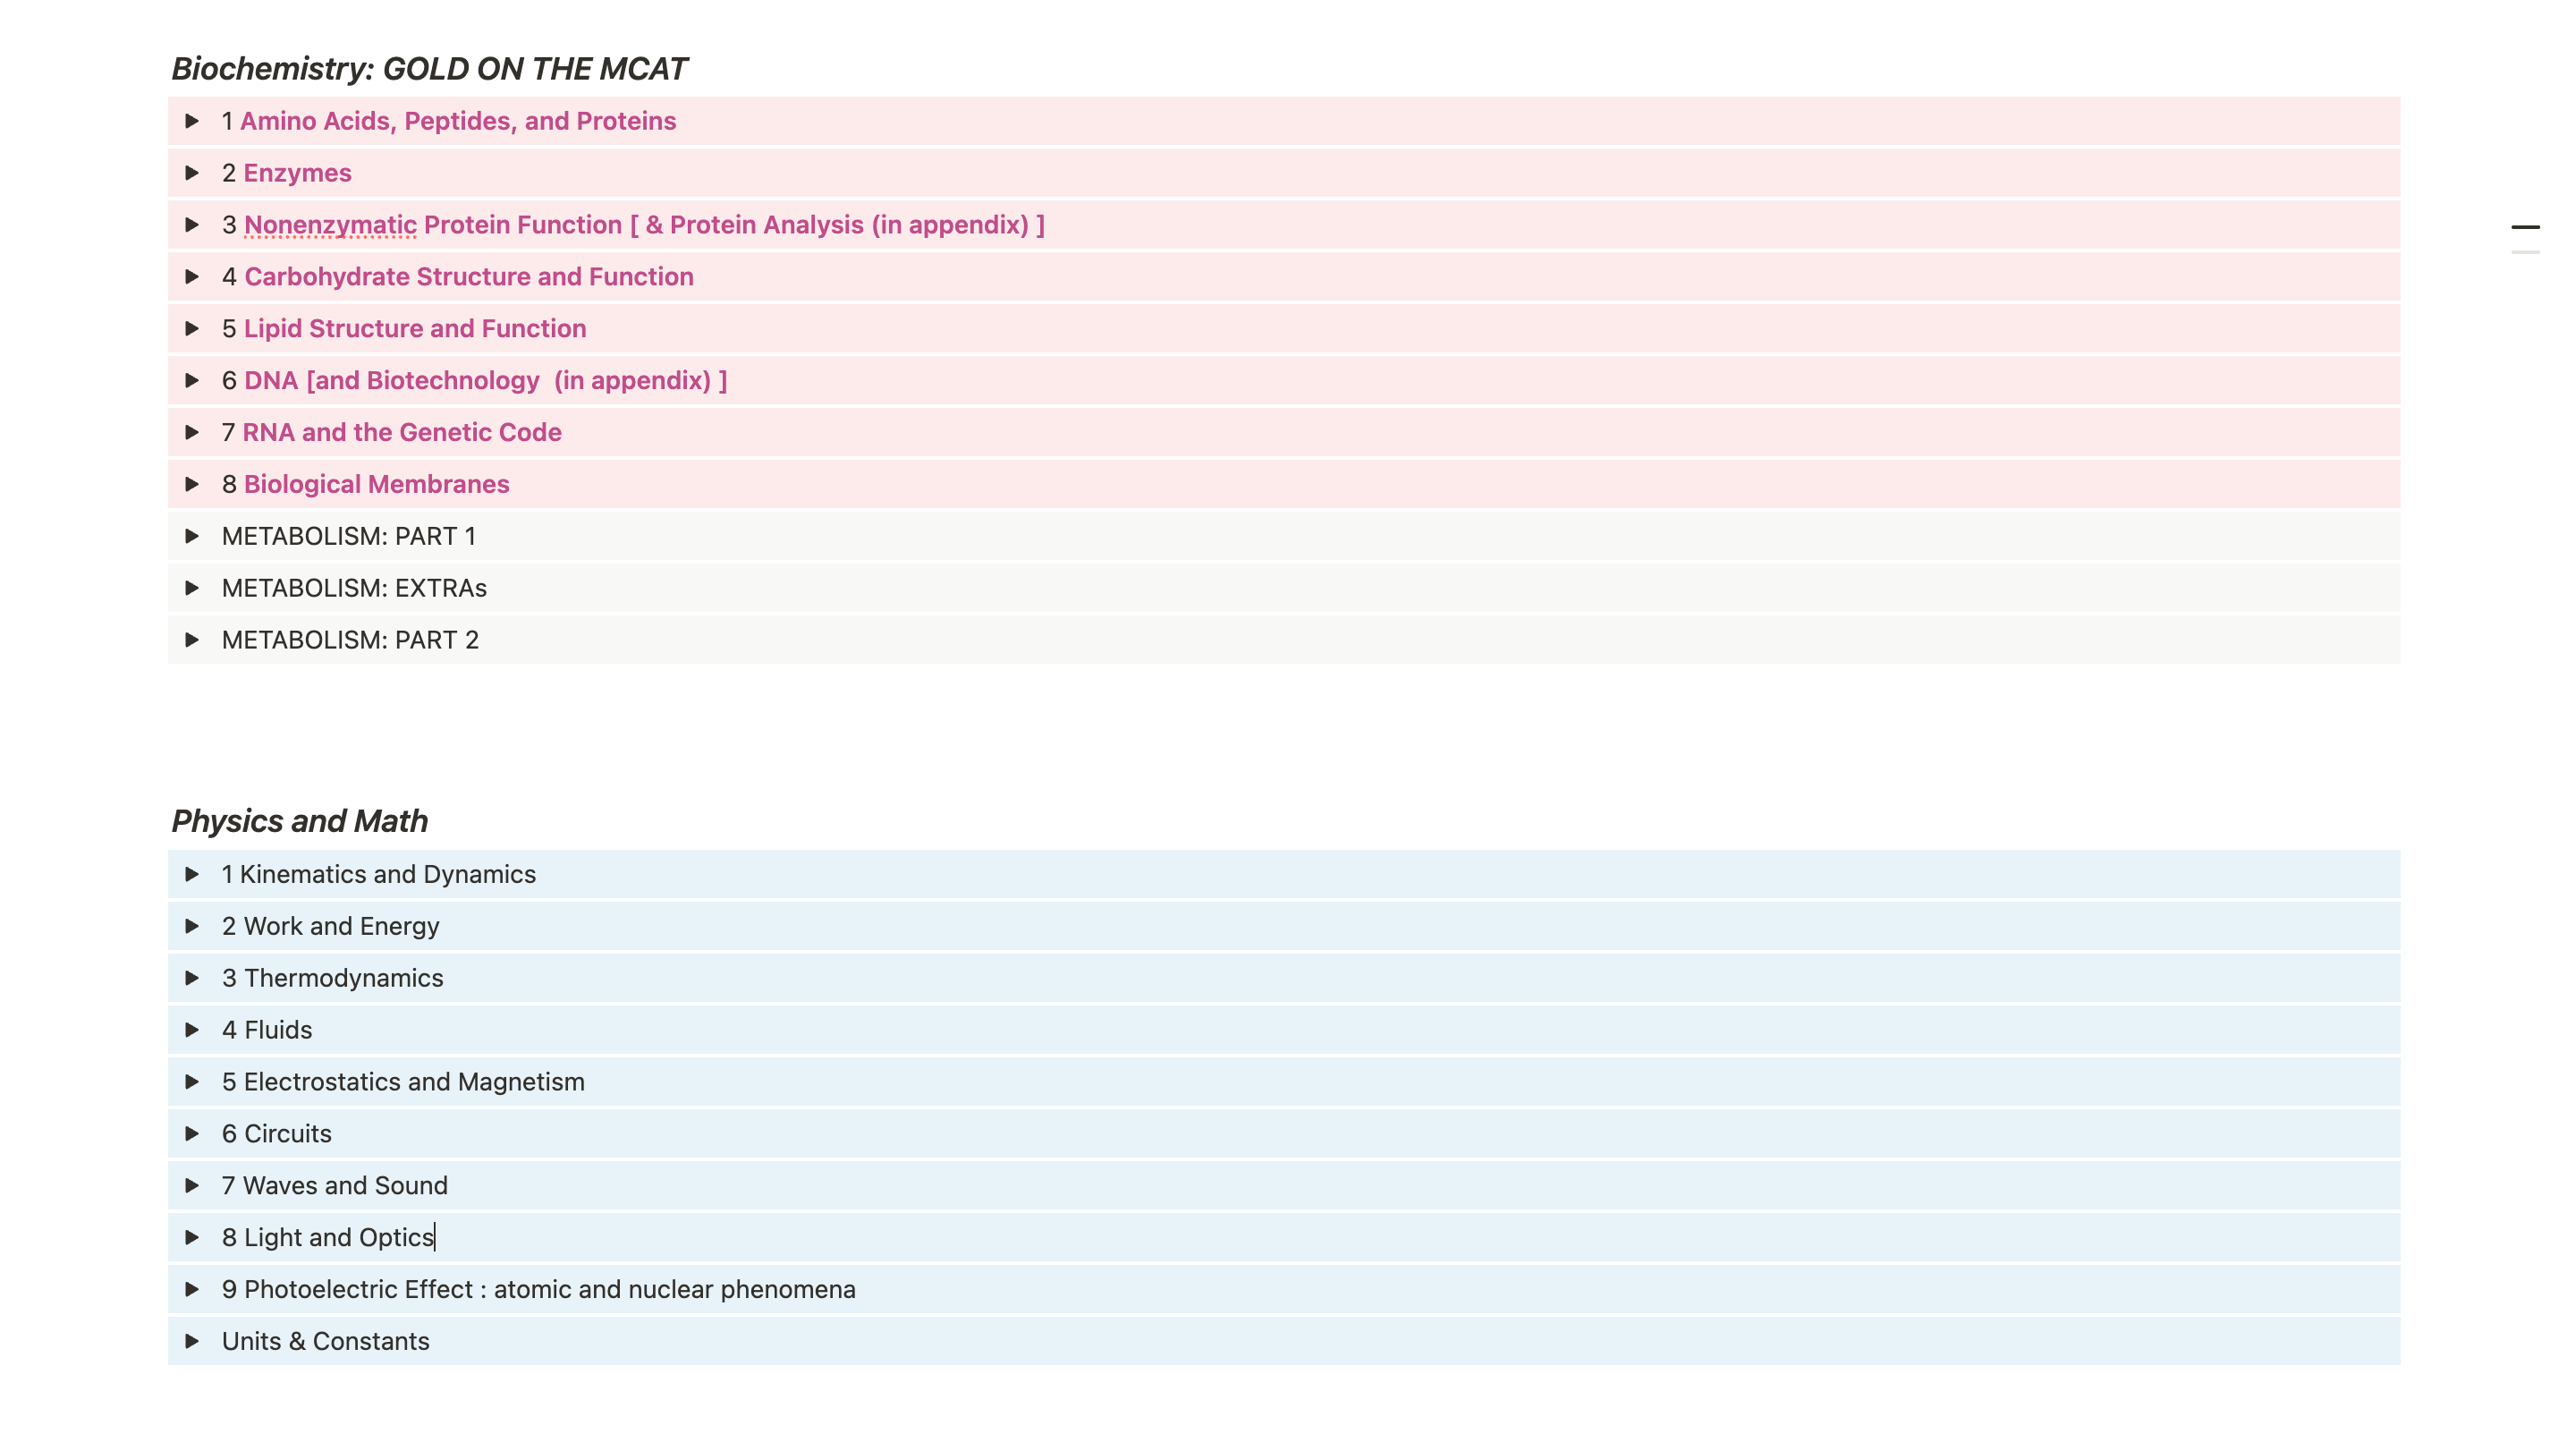This screenshot has width=2576, height=1451.
Task: Expand Carbohydrate Structure and Function section
Action: 192,277
